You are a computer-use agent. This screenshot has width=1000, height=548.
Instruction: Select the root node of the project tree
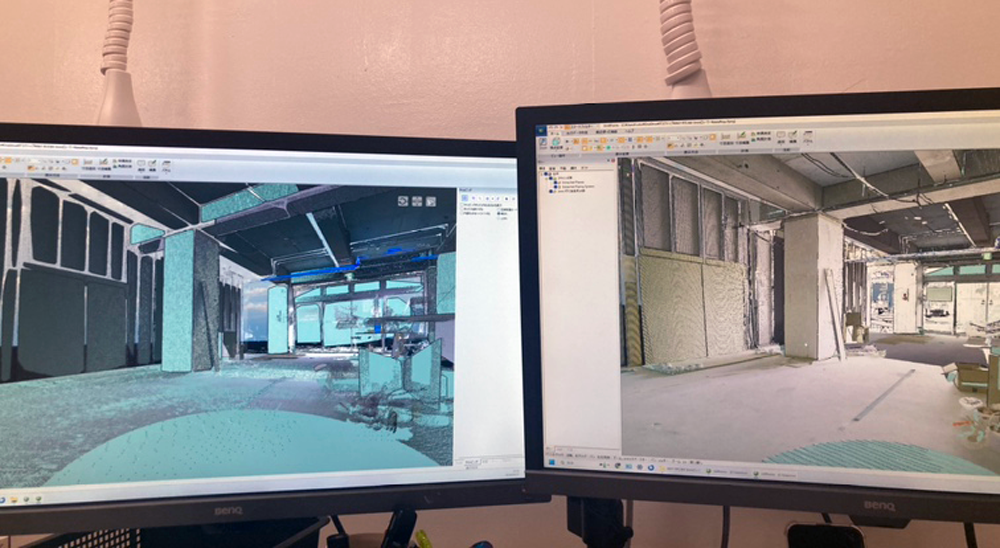pyautogui.click(x=556, y=174)
